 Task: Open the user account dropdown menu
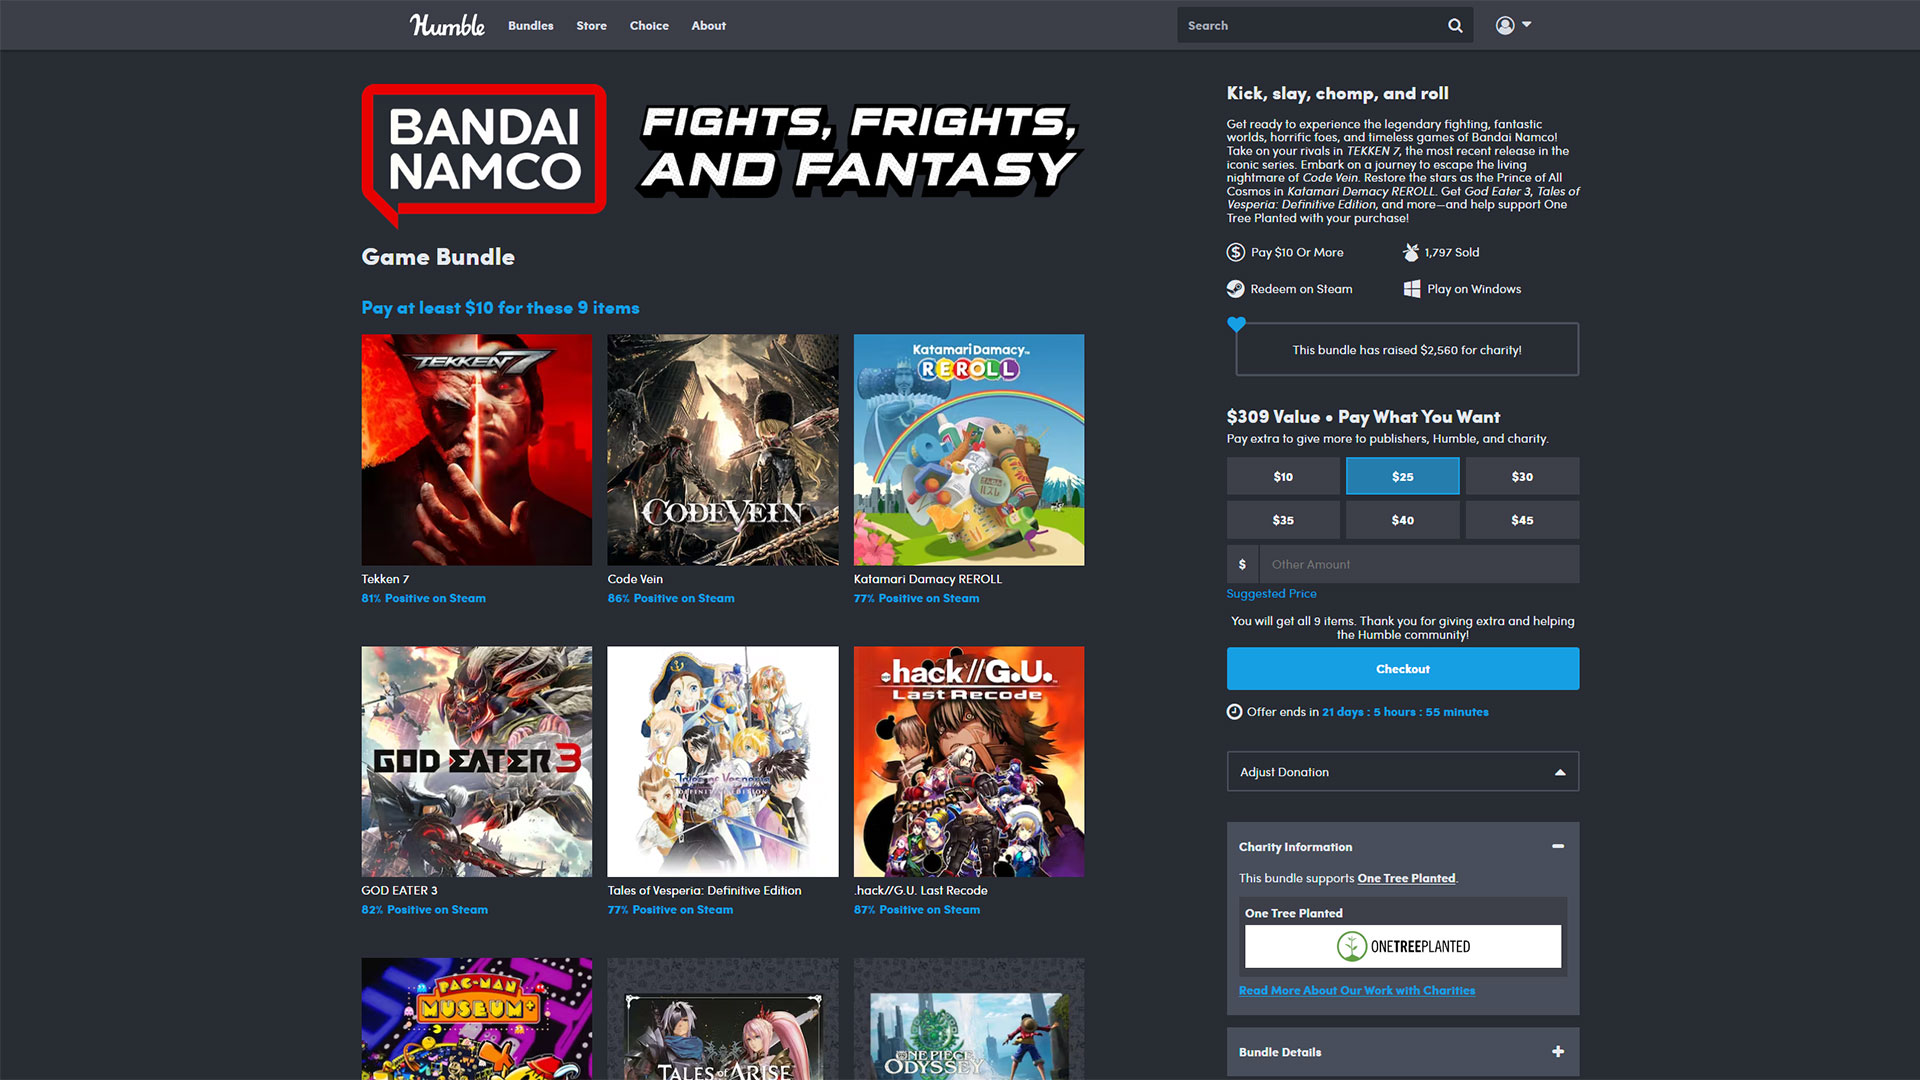tap(1511, 24)
